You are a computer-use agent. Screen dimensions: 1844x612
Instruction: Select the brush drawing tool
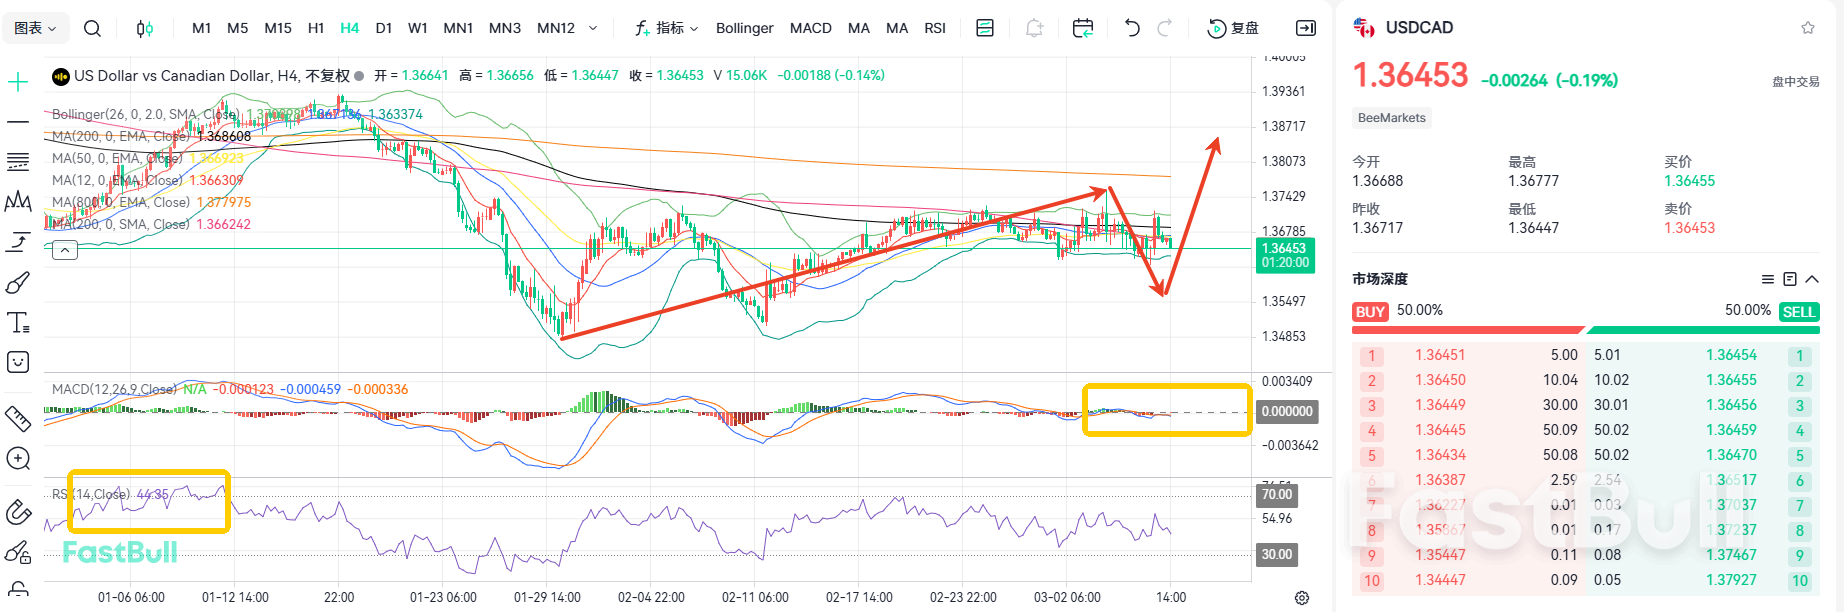point(18,283)
